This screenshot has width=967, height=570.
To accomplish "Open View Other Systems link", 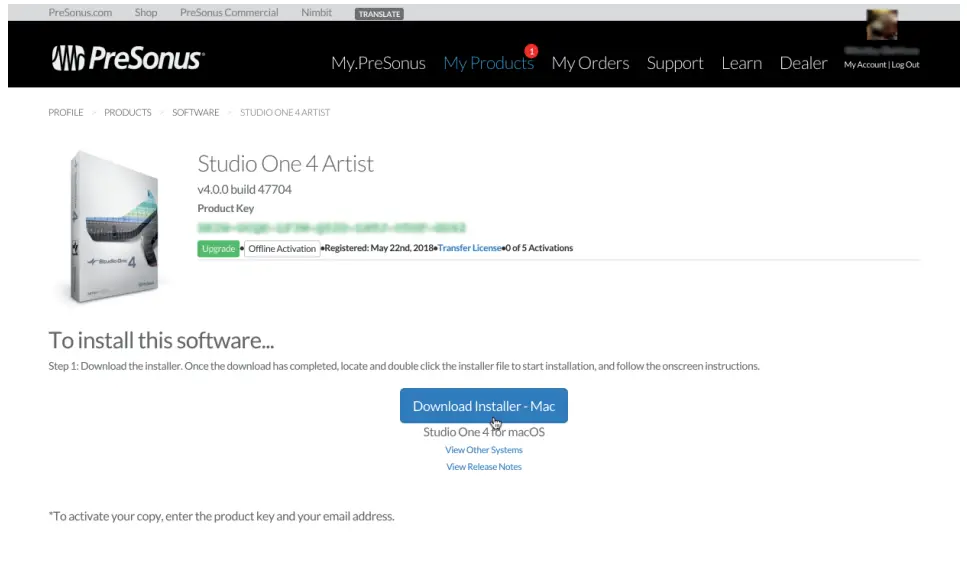I will point(484,450).
